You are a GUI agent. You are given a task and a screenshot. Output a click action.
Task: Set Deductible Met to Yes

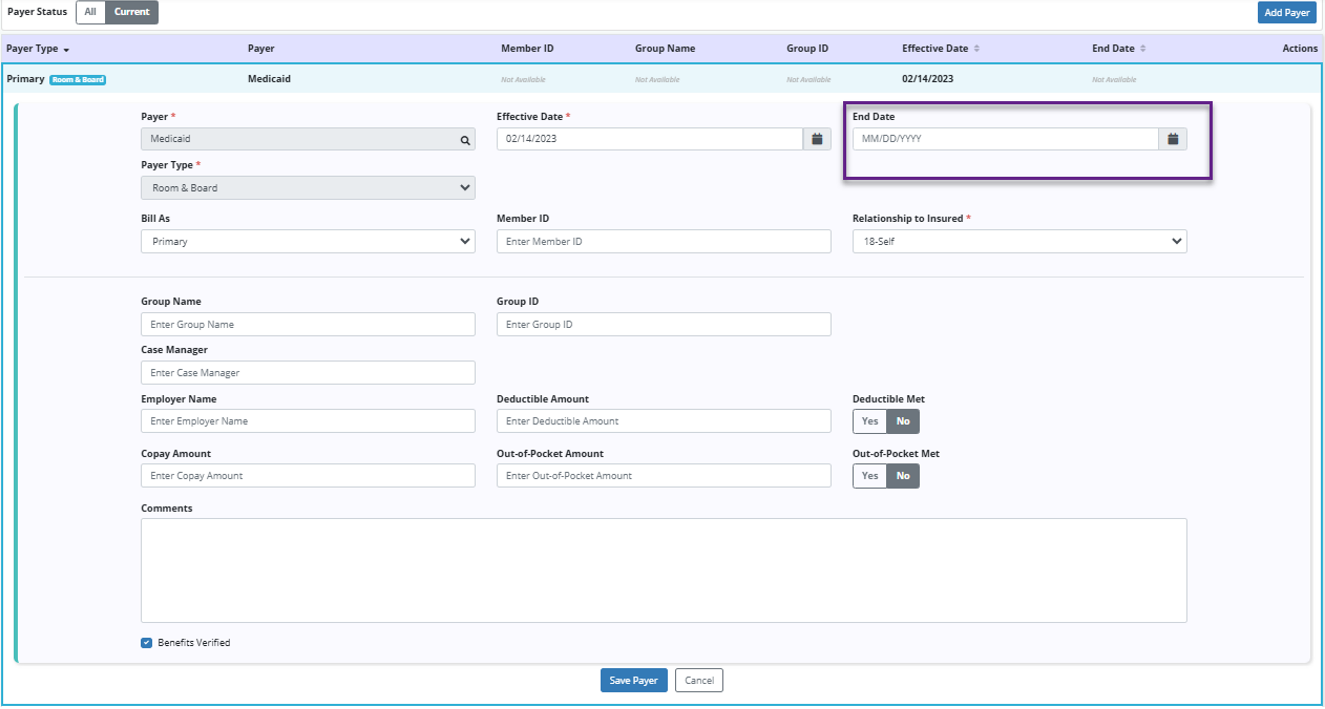pyautogui.click(x=870, y=421)
